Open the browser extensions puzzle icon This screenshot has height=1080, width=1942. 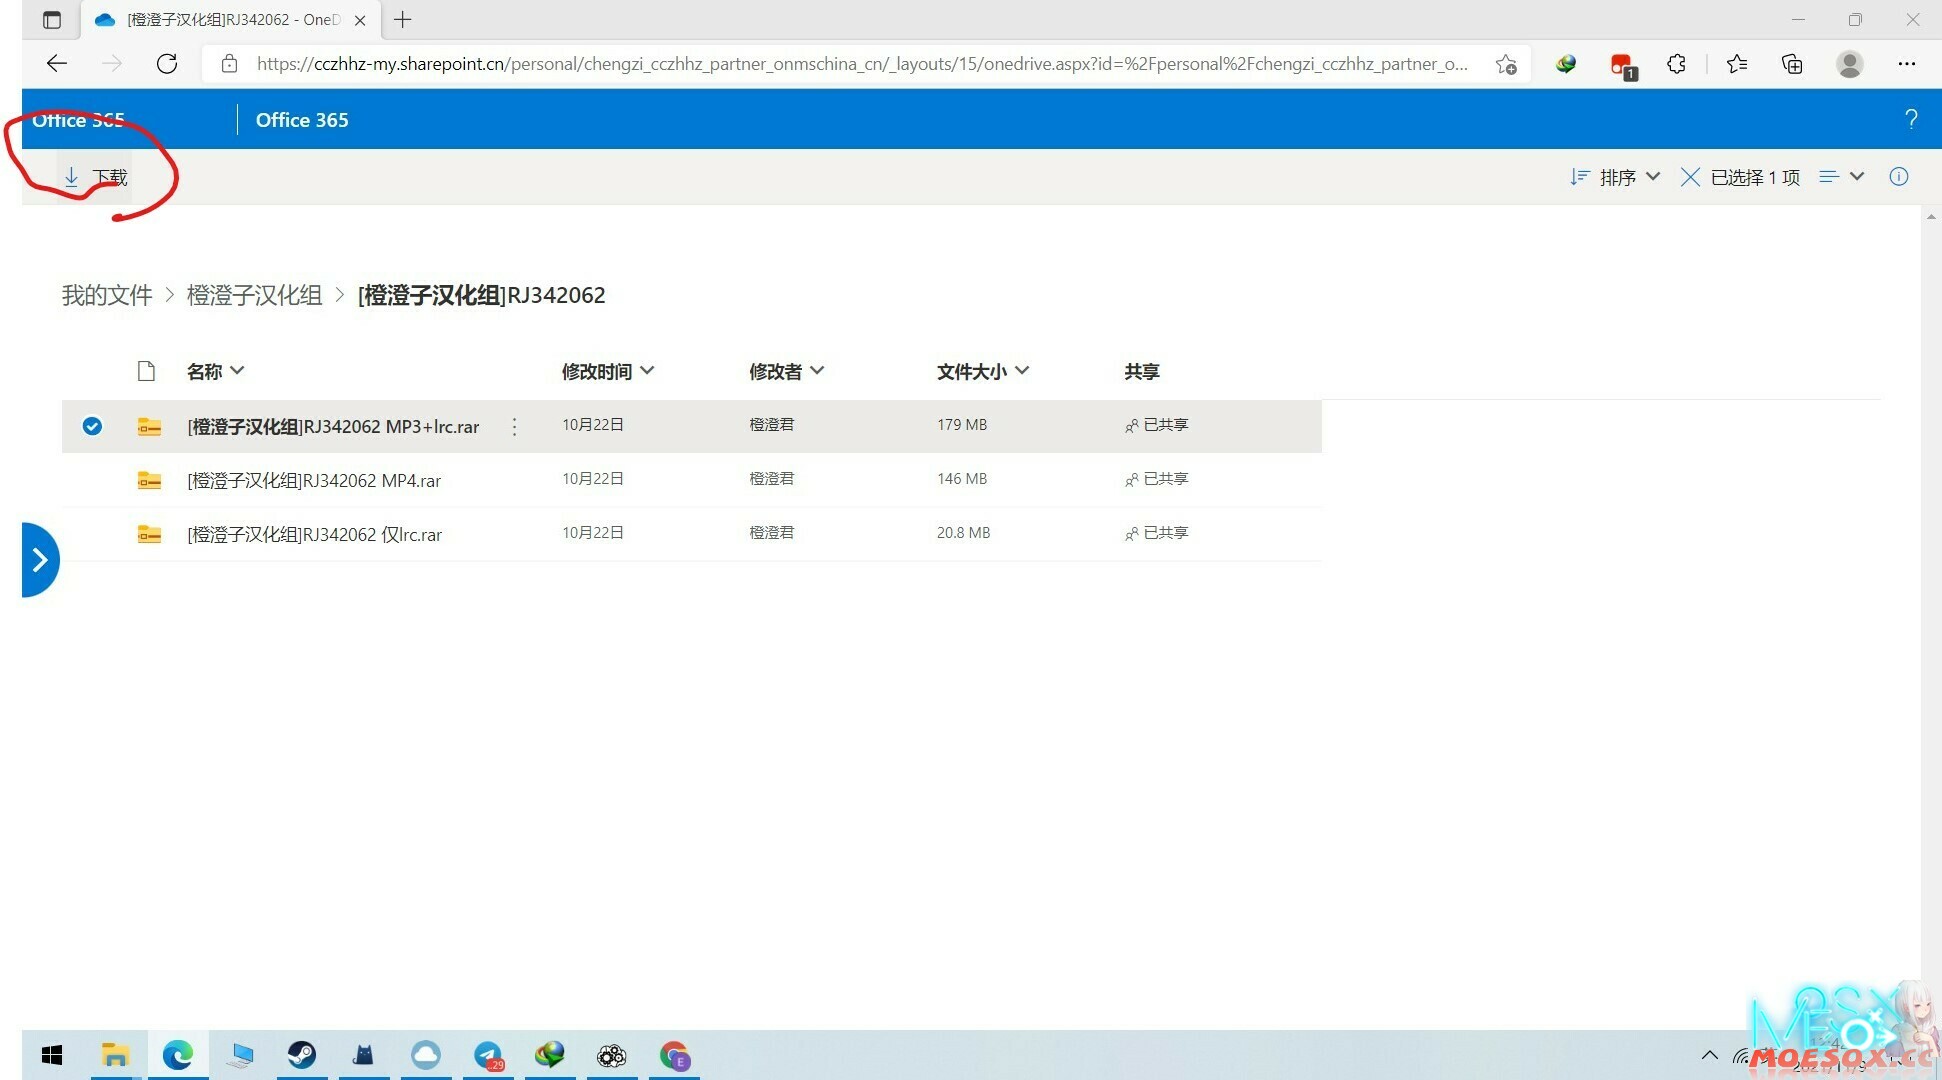1676,63
